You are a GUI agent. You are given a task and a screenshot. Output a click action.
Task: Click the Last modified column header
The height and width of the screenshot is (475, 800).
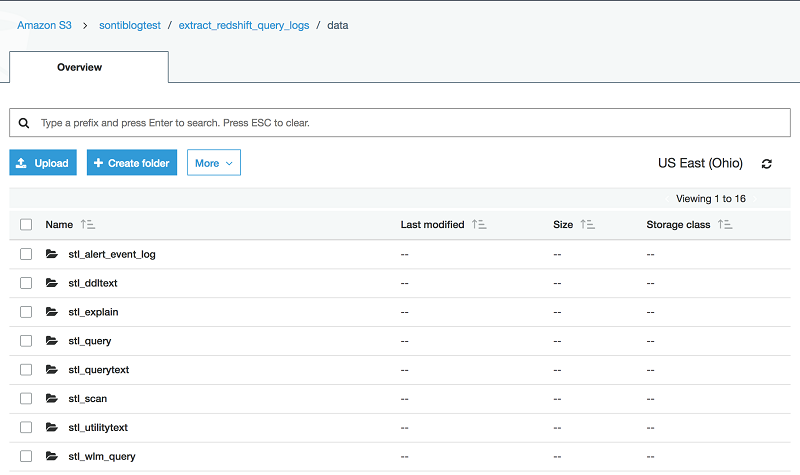click(432, 224)
